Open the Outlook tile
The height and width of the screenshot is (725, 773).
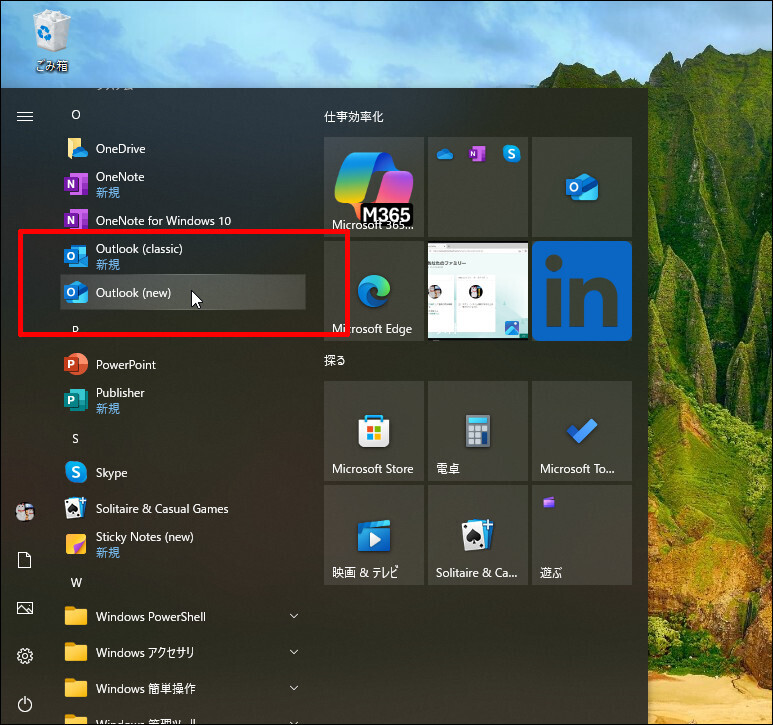pyautogui.click(x=582, y=187)
